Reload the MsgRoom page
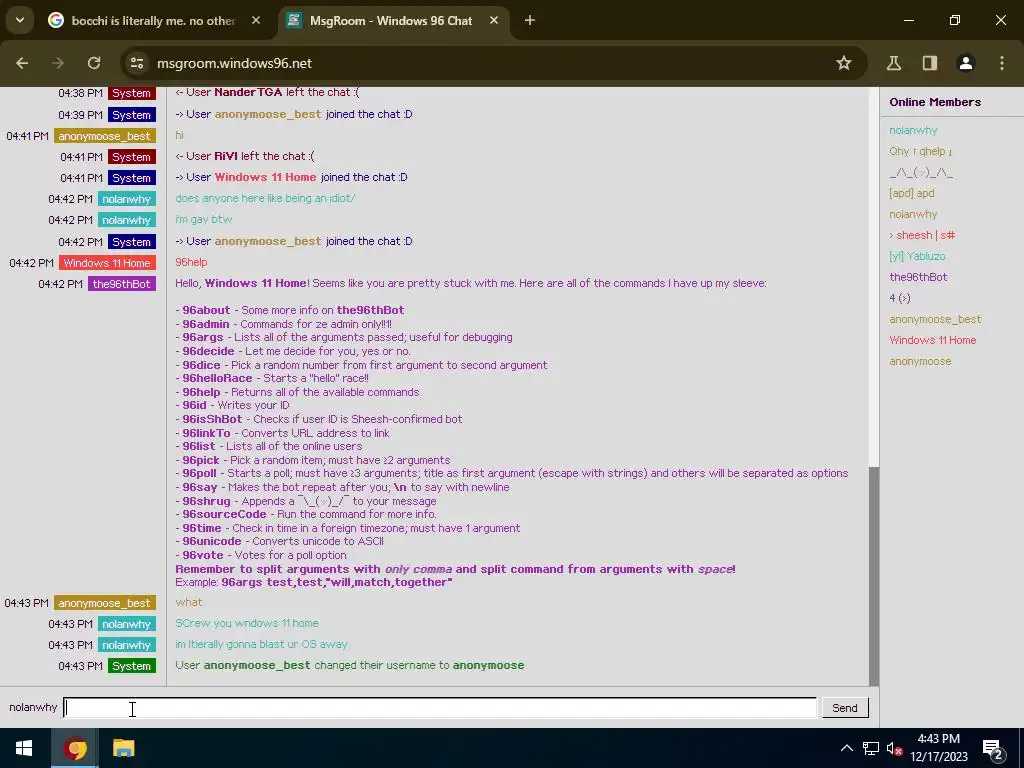The width and height of the screenshot is (1024, 768). [x=94, y=63]
